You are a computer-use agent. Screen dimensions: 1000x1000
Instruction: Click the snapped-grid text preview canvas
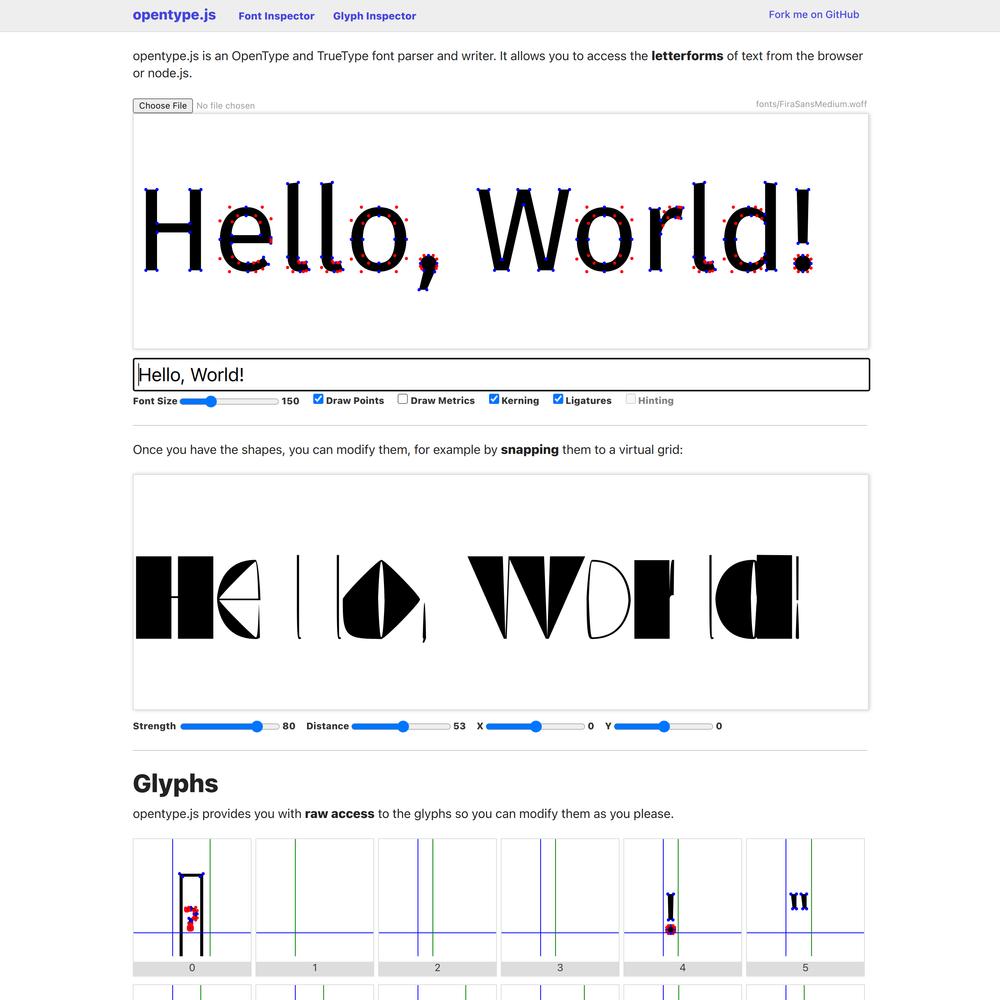tap(501, 592)
